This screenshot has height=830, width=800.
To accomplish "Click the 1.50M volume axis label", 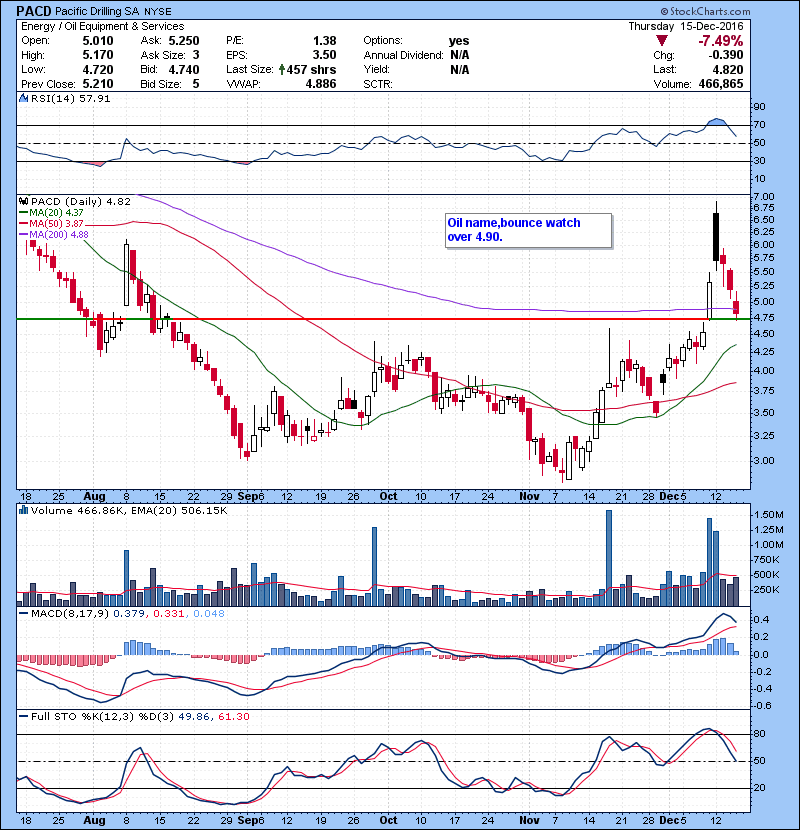I will click(x=769, y=515).
